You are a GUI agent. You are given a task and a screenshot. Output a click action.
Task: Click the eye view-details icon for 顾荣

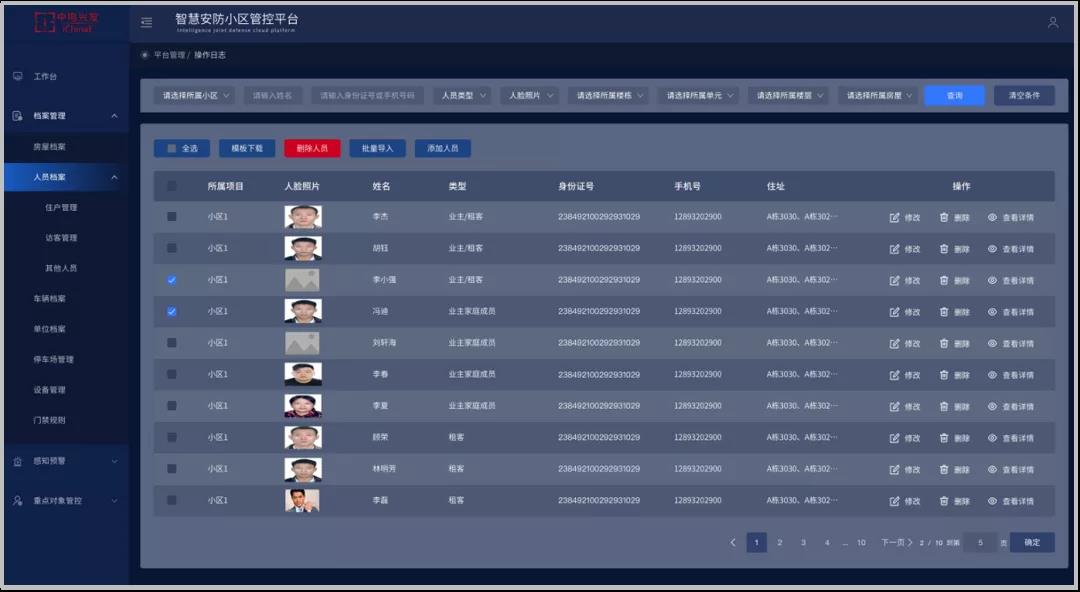(x=992, y=437)
